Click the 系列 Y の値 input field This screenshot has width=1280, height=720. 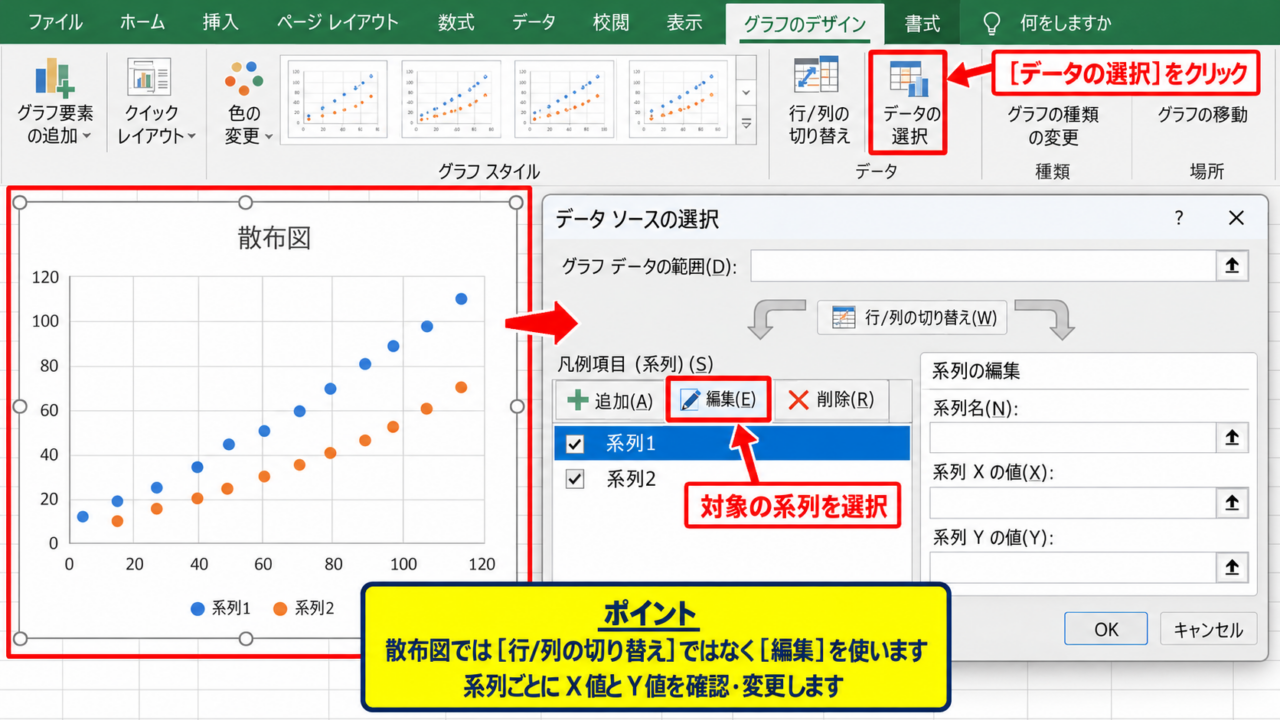point(1072,568)
